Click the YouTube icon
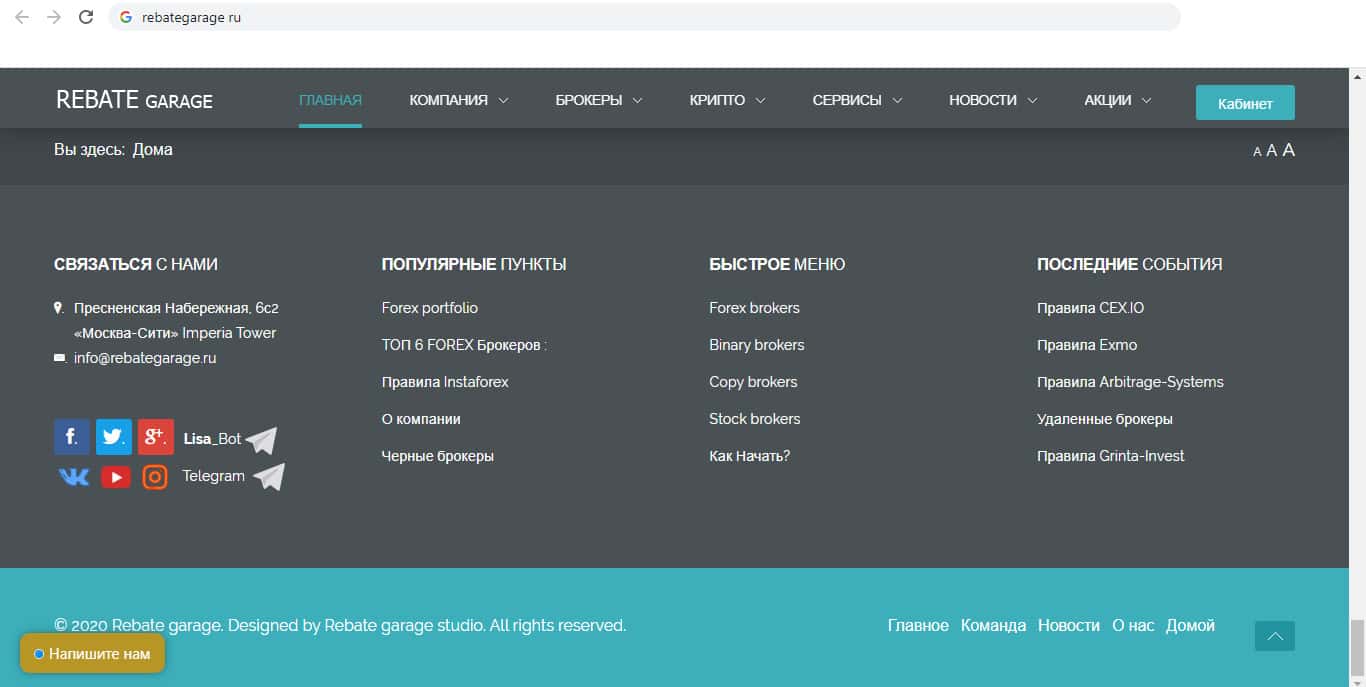This screenshot has height=687, width=1366. click(x=115, y=477)
